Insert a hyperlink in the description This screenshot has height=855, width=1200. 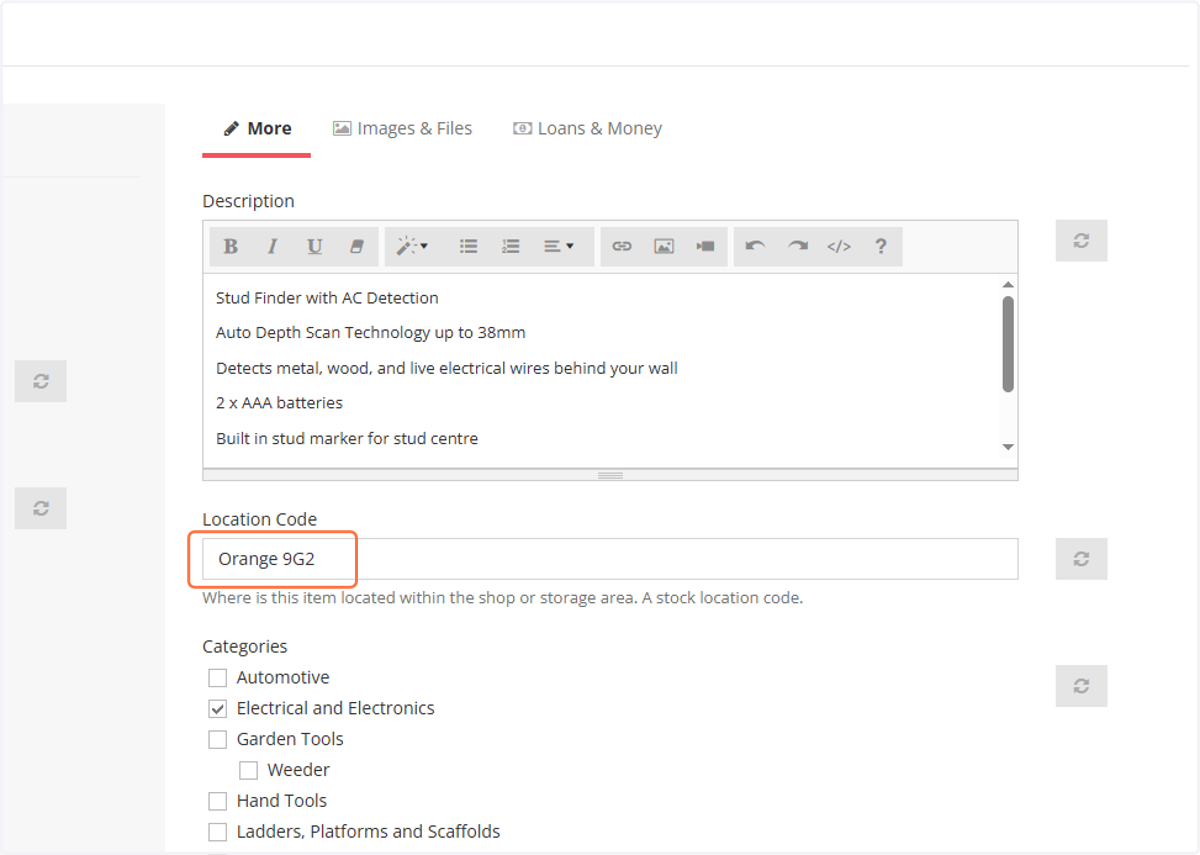[622, 246]
